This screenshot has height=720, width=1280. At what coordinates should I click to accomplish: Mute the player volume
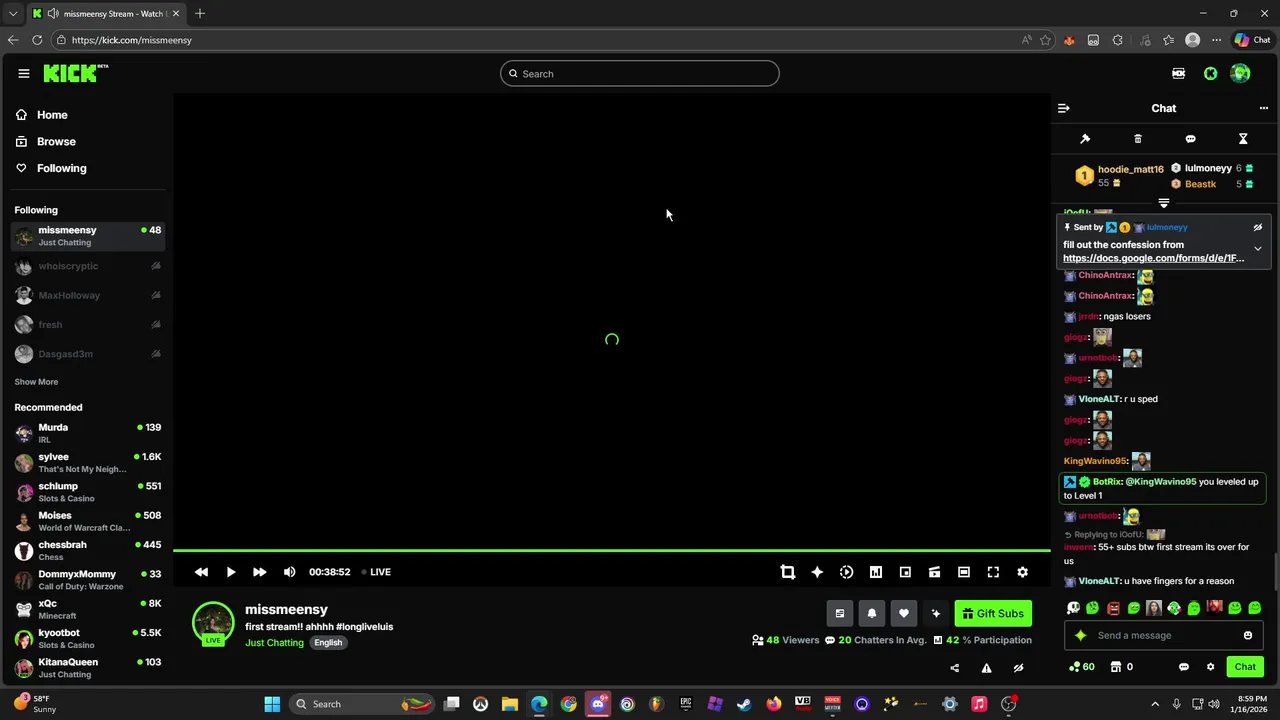point(289,572)
